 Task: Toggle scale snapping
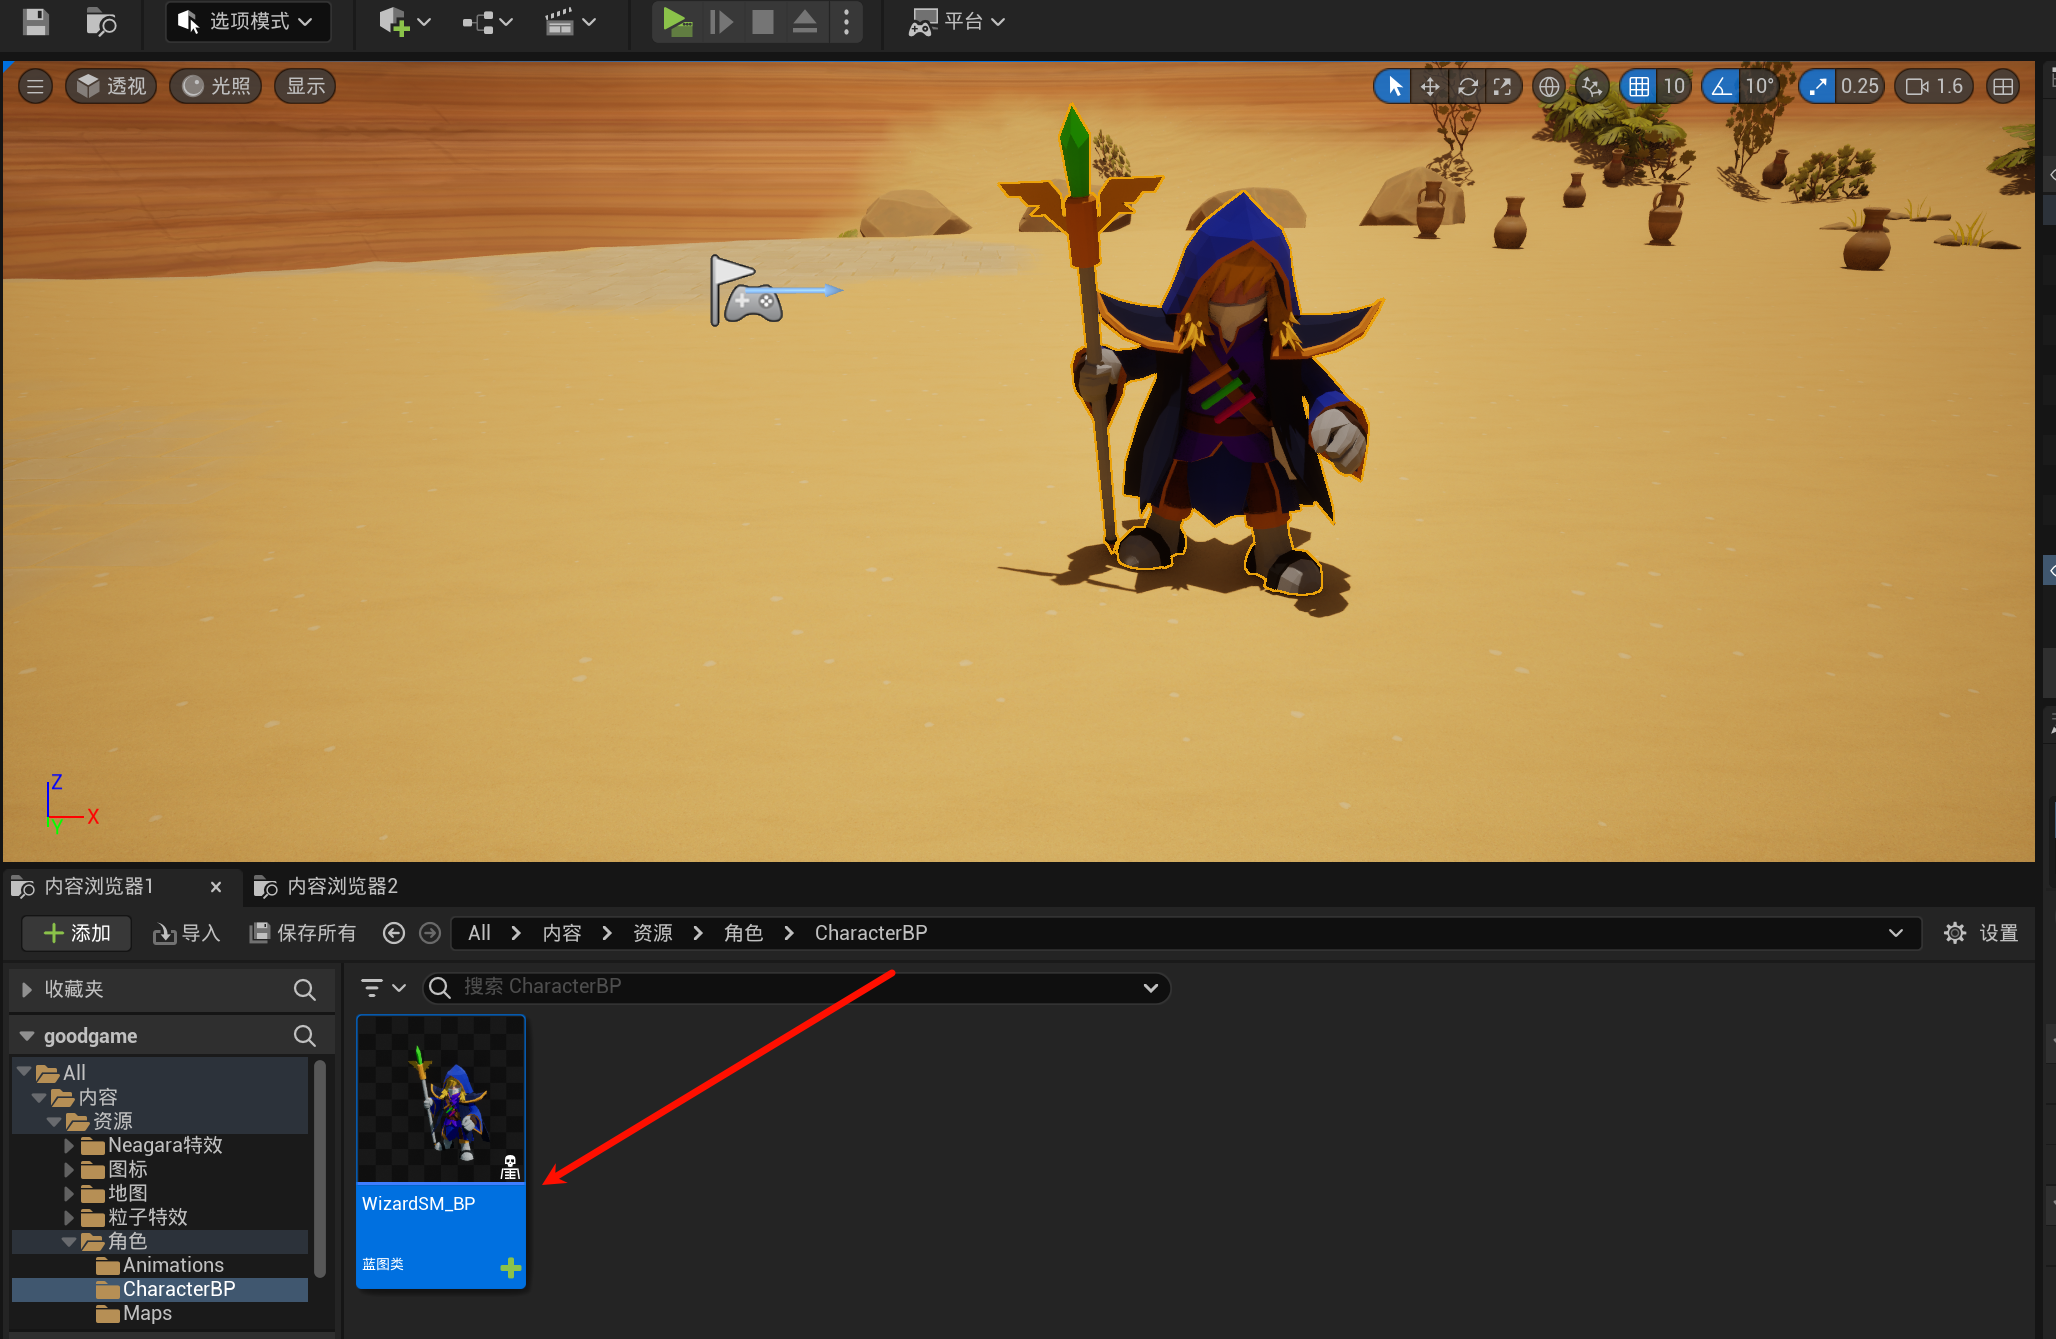[x=1818, y=87]
